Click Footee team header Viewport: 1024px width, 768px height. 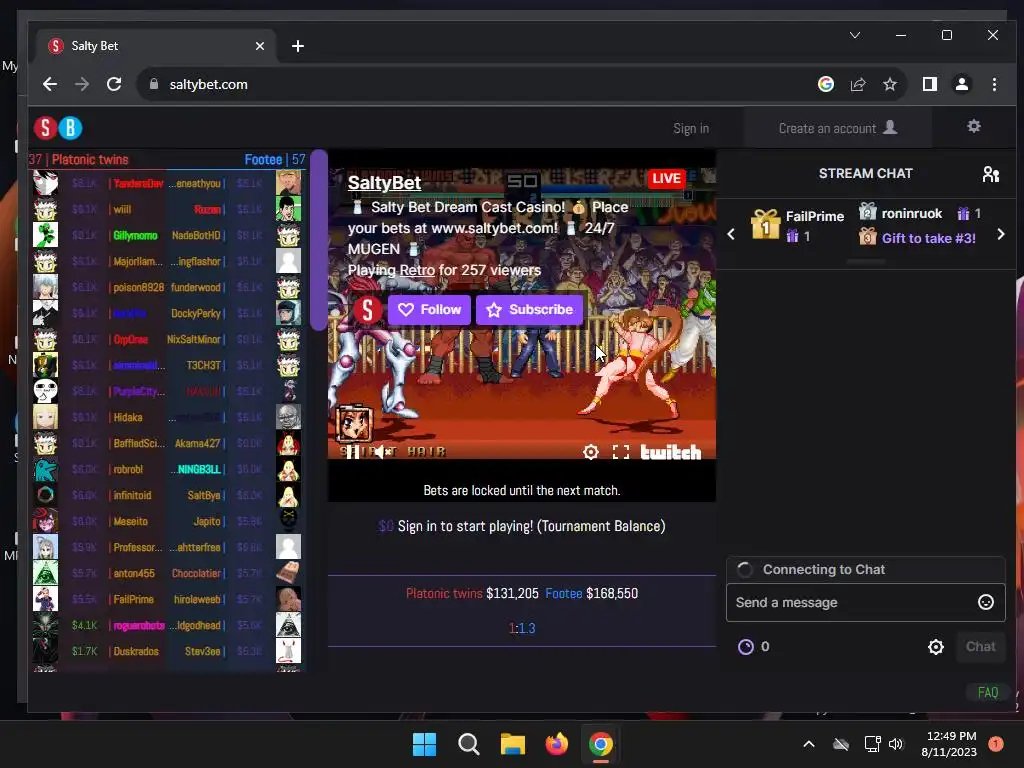(263, 159)
